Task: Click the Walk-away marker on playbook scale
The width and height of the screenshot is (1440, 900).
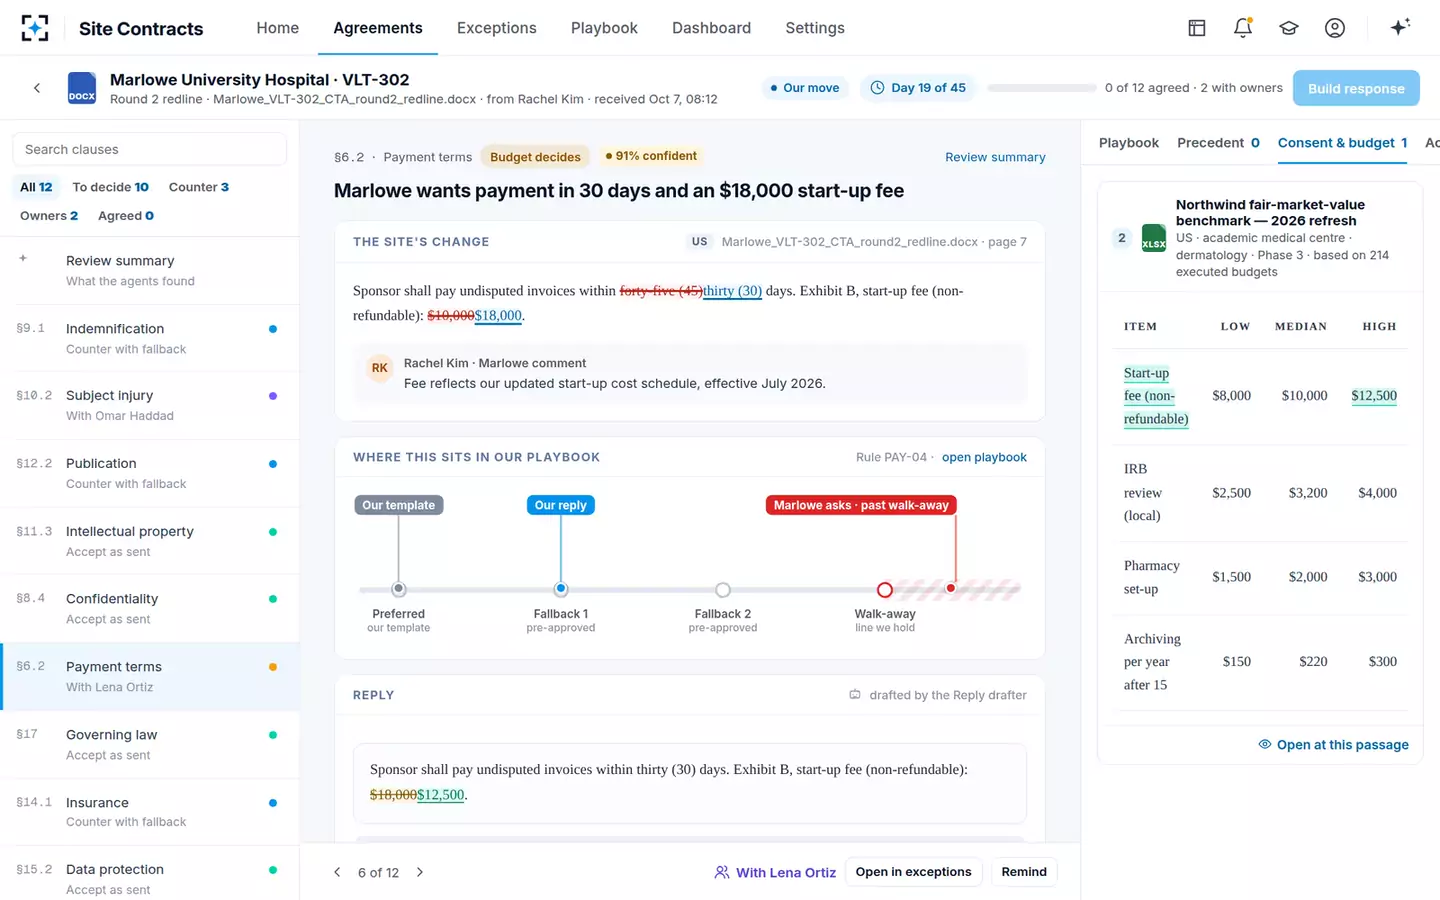Action: click(885, 590)
